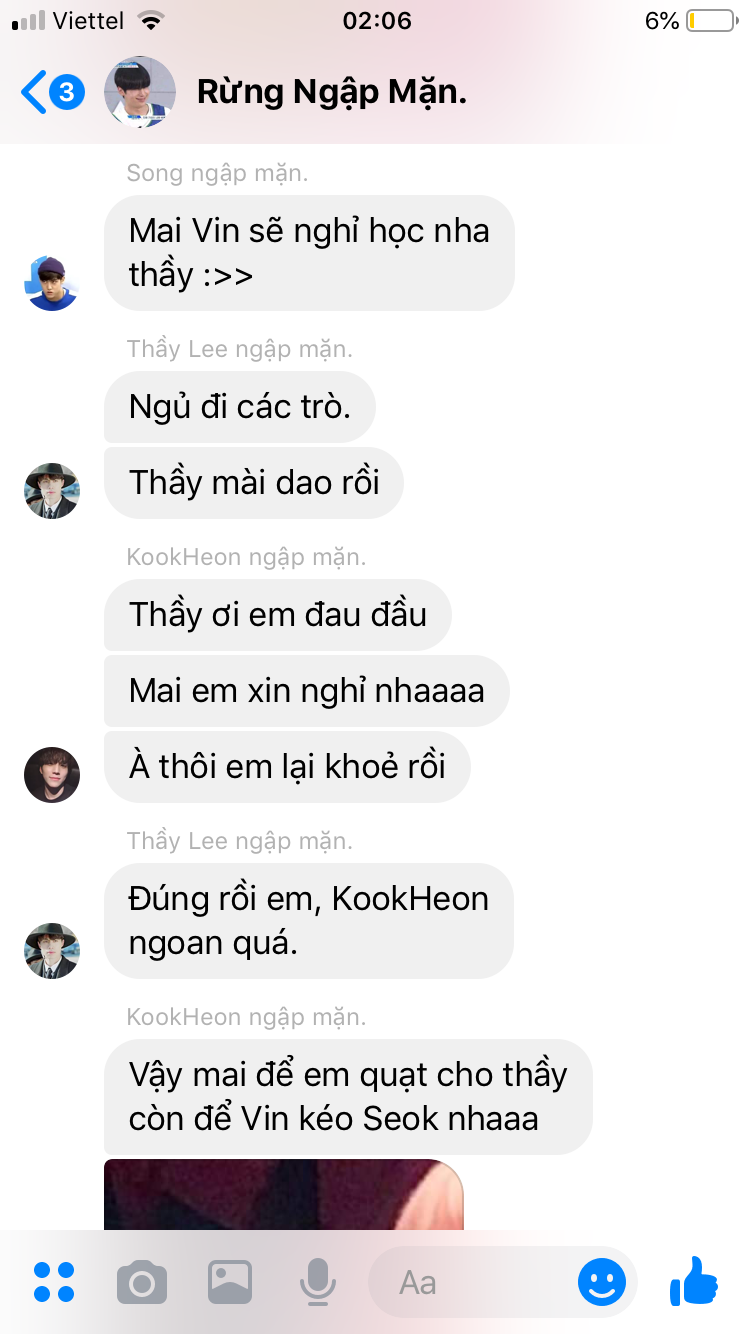Tap Thầy Lee's avatar beside Thầy mài dao rồi
This screenshot has width=750, height=1334.
coord(51,491)
